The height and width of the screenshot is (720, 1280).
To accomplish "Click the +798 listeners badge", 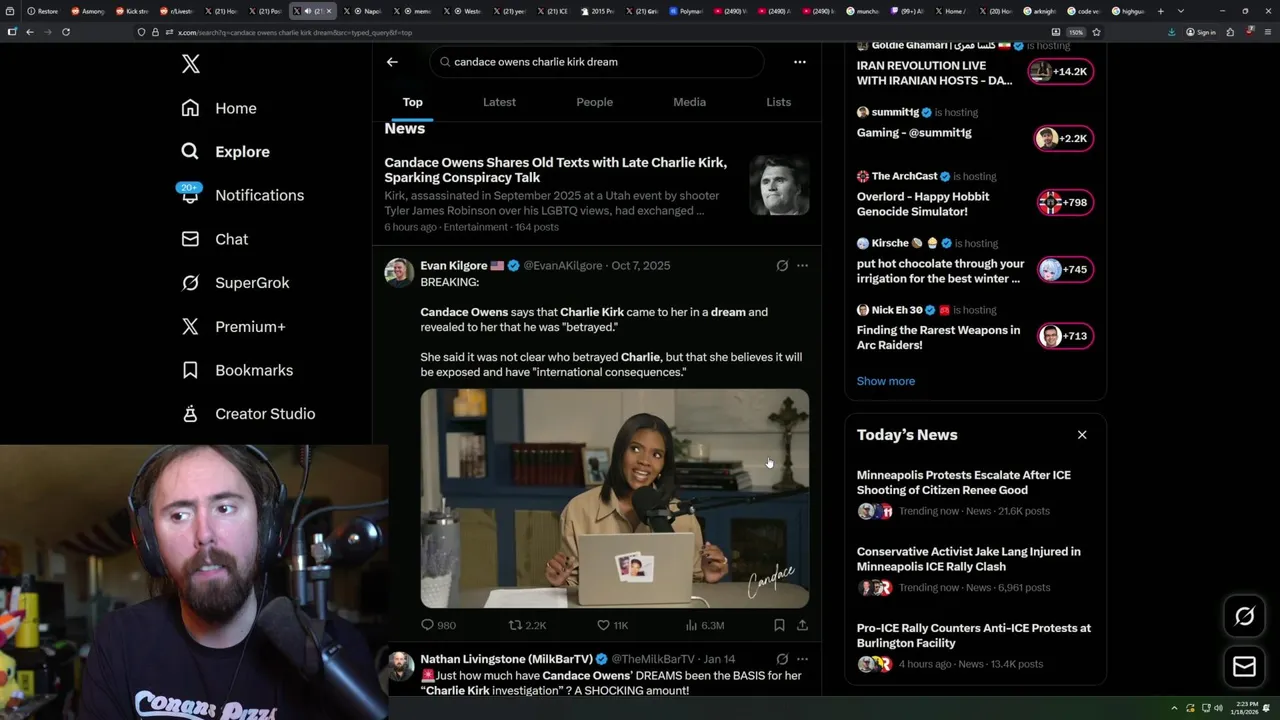I will pos(1065,203).
